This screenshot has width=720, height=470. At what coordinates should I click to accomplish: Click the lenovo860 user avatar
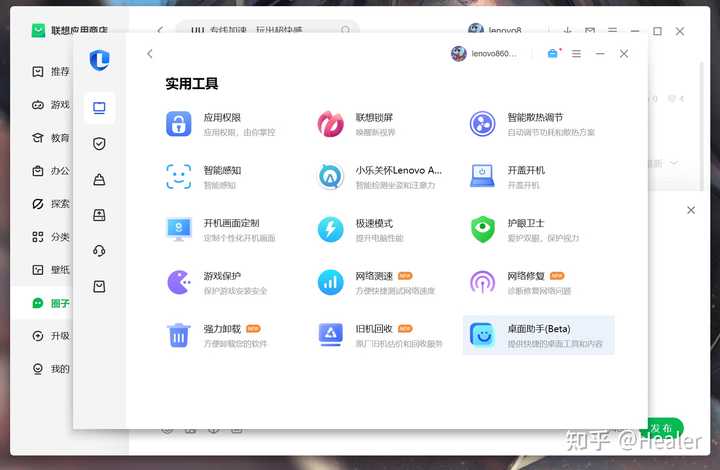coord(459,54)
